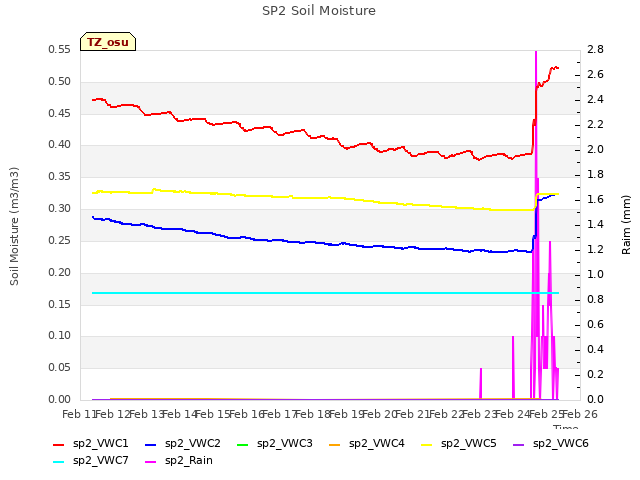Click the blue sp2_VWC2 legend color marker
This screenshot has height=480, width=640.
pos(151,444)
